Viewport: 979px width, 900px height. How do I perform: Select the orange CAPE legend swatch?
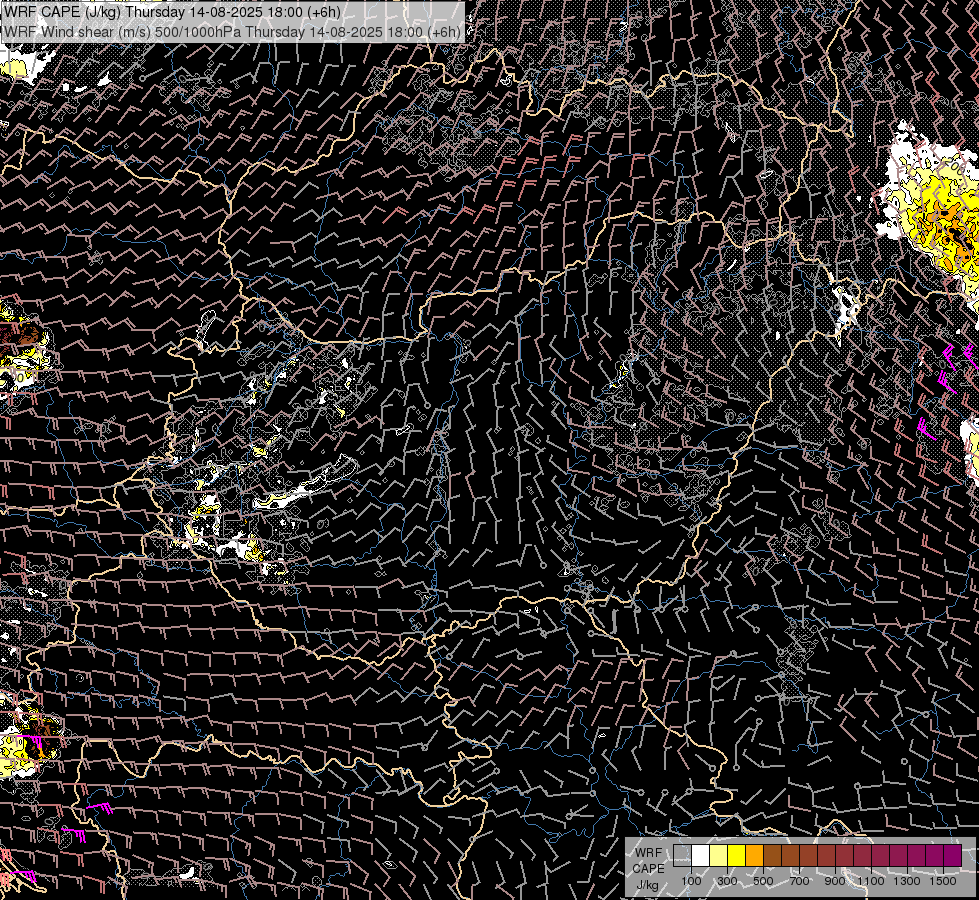[754, 856]
